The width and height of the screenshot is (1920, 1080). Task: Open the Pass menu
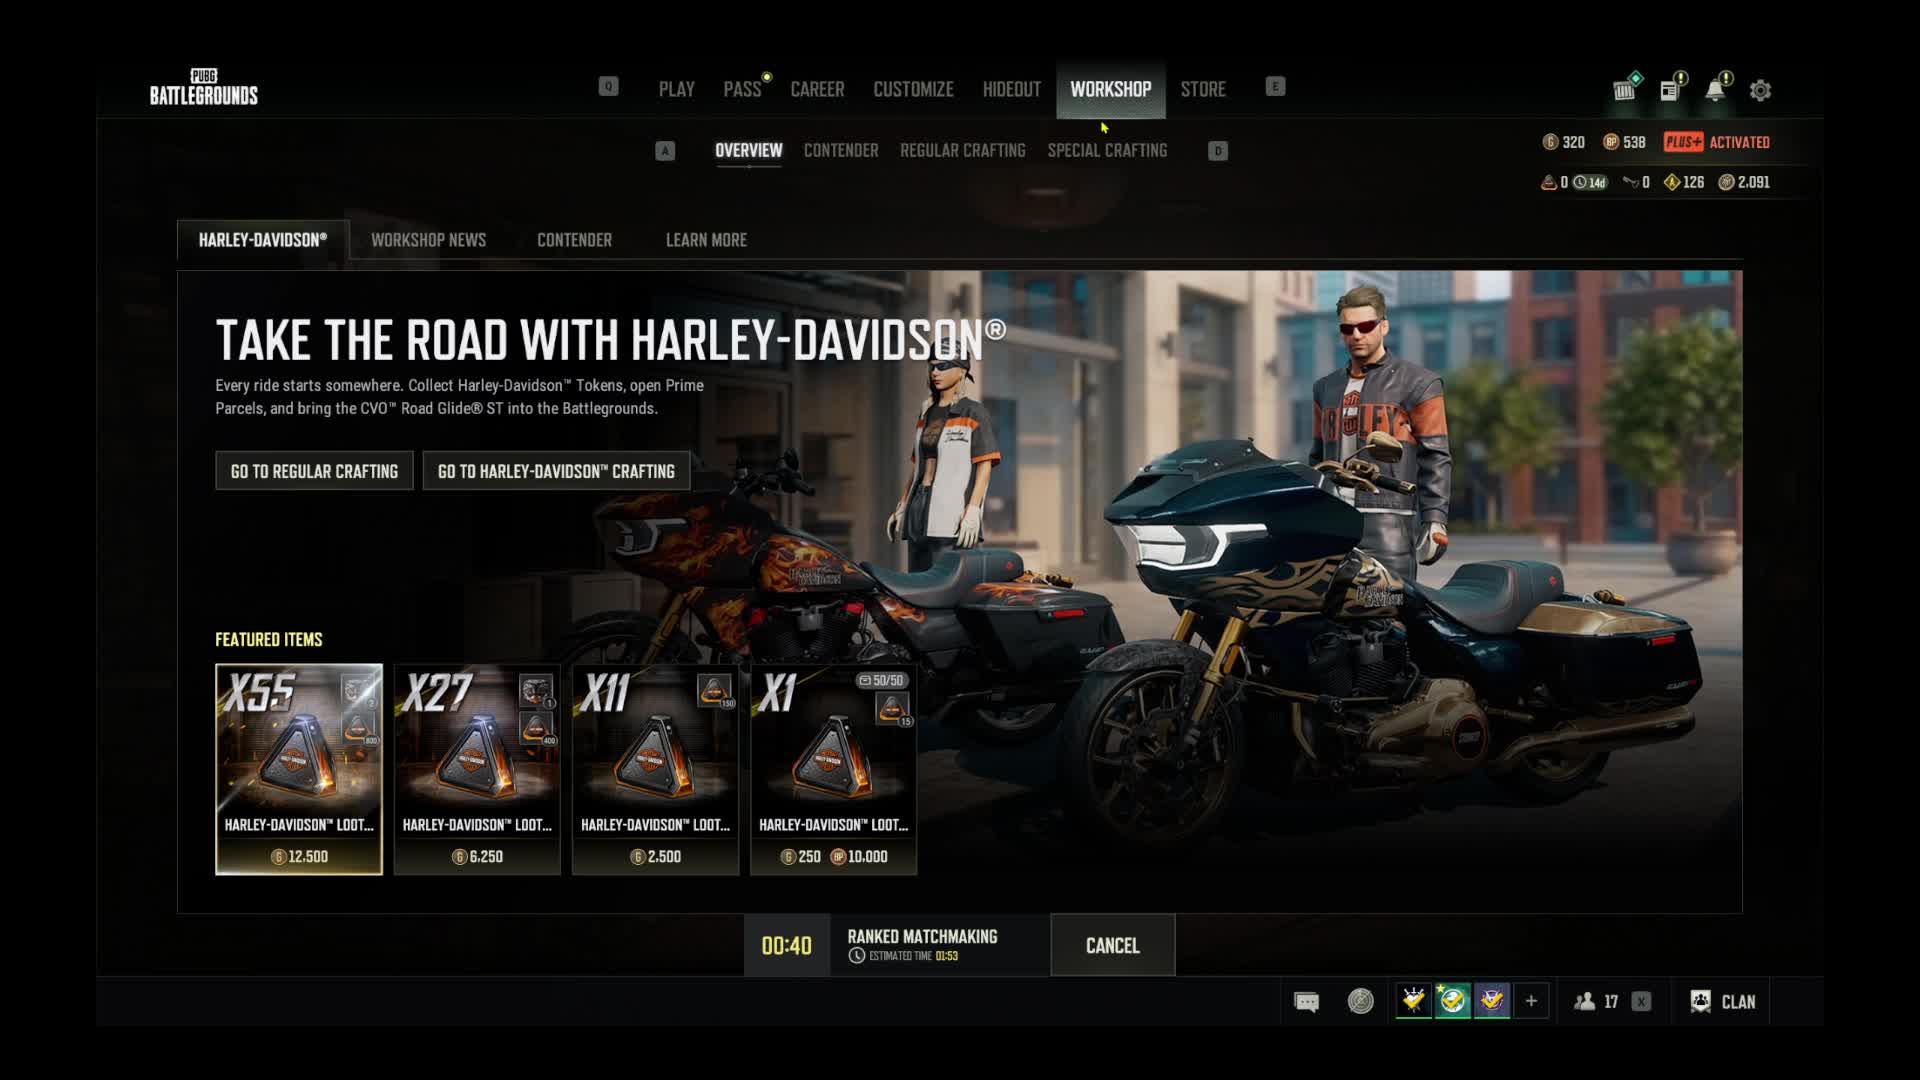[742, 89]
